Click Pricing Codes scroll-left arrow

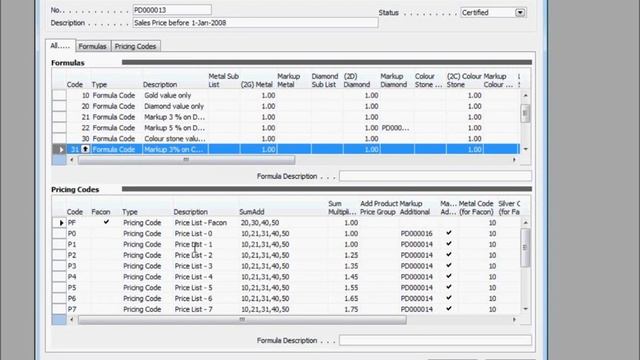point(72,320)
